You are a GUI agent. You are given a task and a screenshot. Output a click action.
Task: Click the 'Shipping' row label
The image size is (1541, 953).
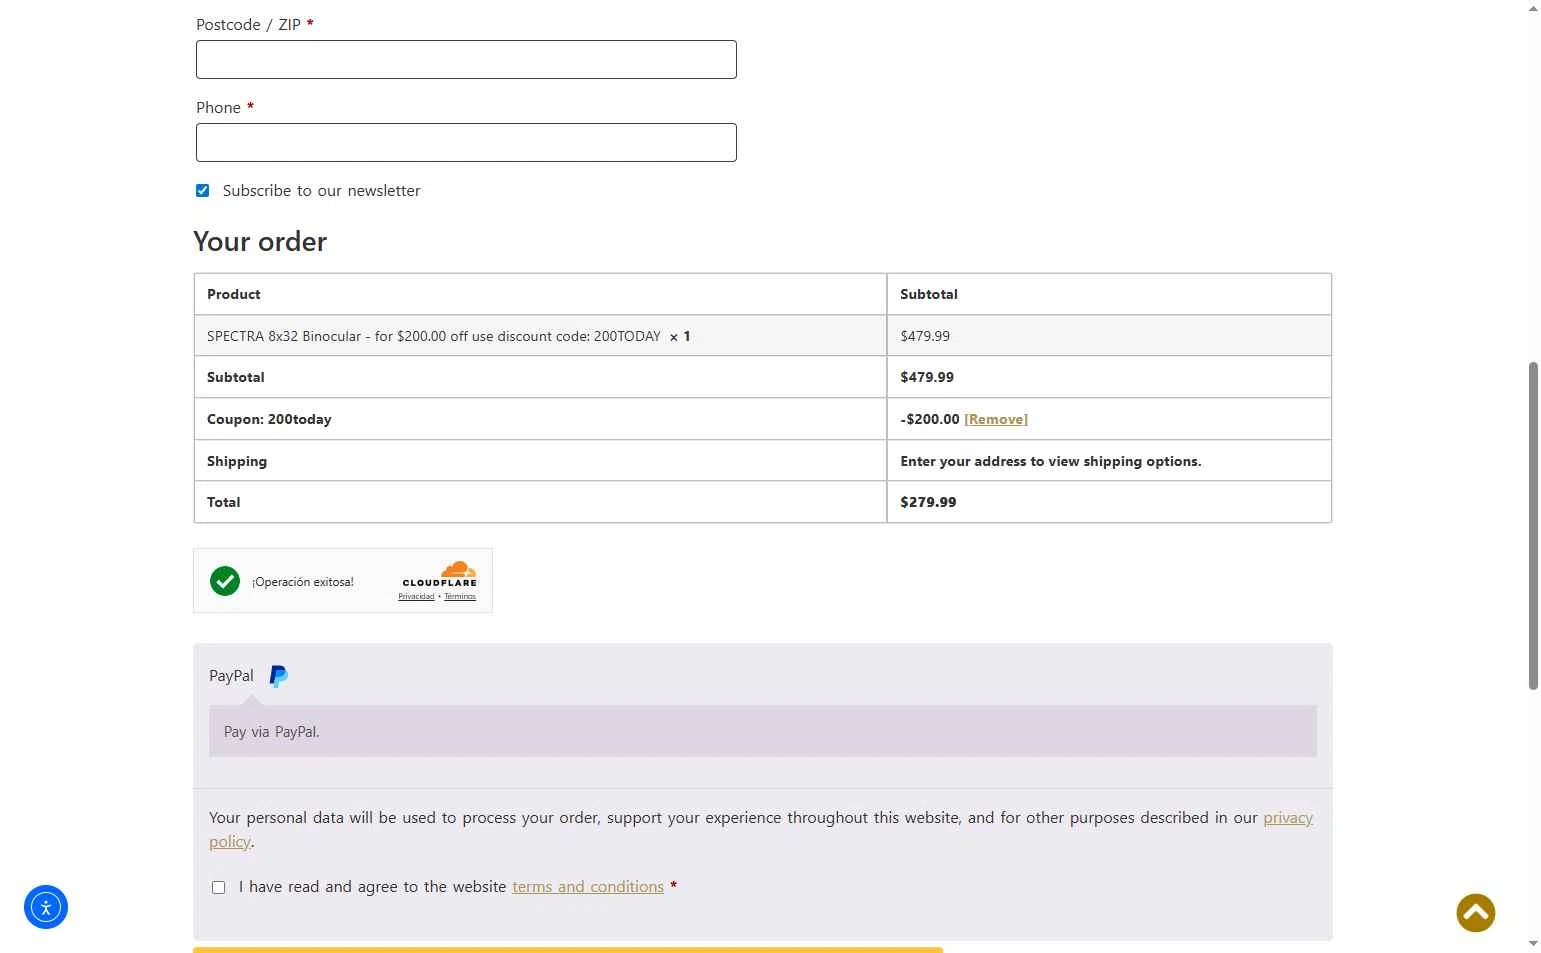[237, 461]
